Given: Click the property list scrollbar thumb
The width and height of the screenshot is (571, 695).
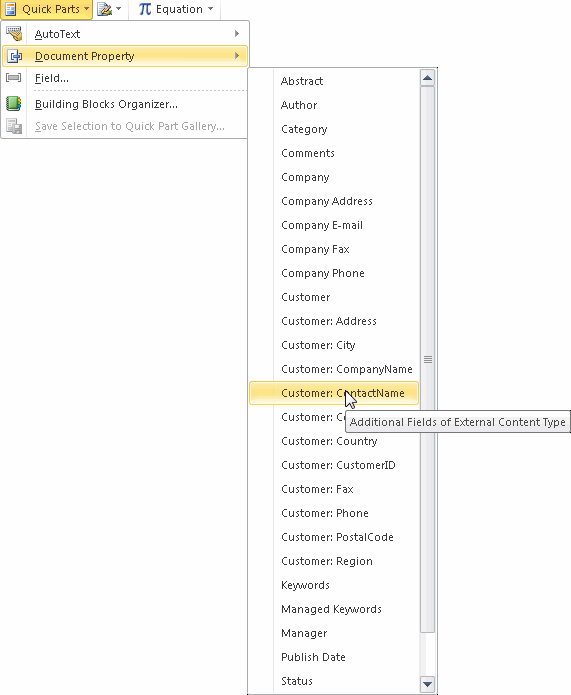Looking at the screenshot, I should click(x=427, y=359).
